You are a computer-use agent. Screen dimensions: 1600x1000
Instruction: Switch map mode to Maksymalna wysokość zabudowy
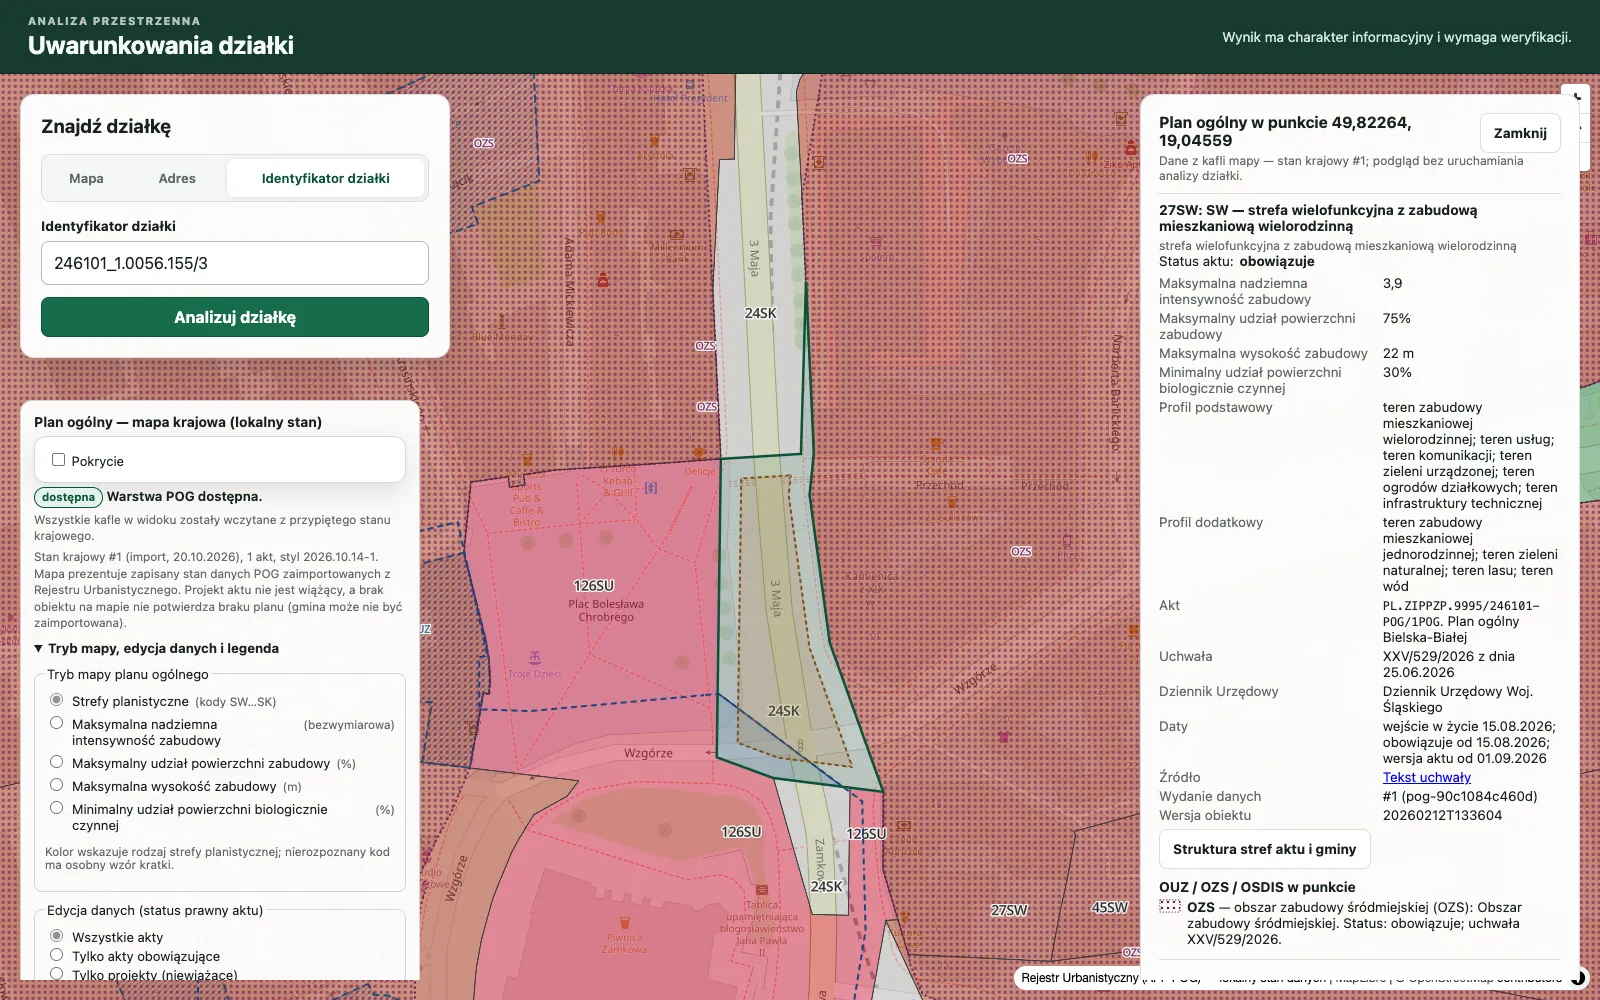tap(57, 785)
